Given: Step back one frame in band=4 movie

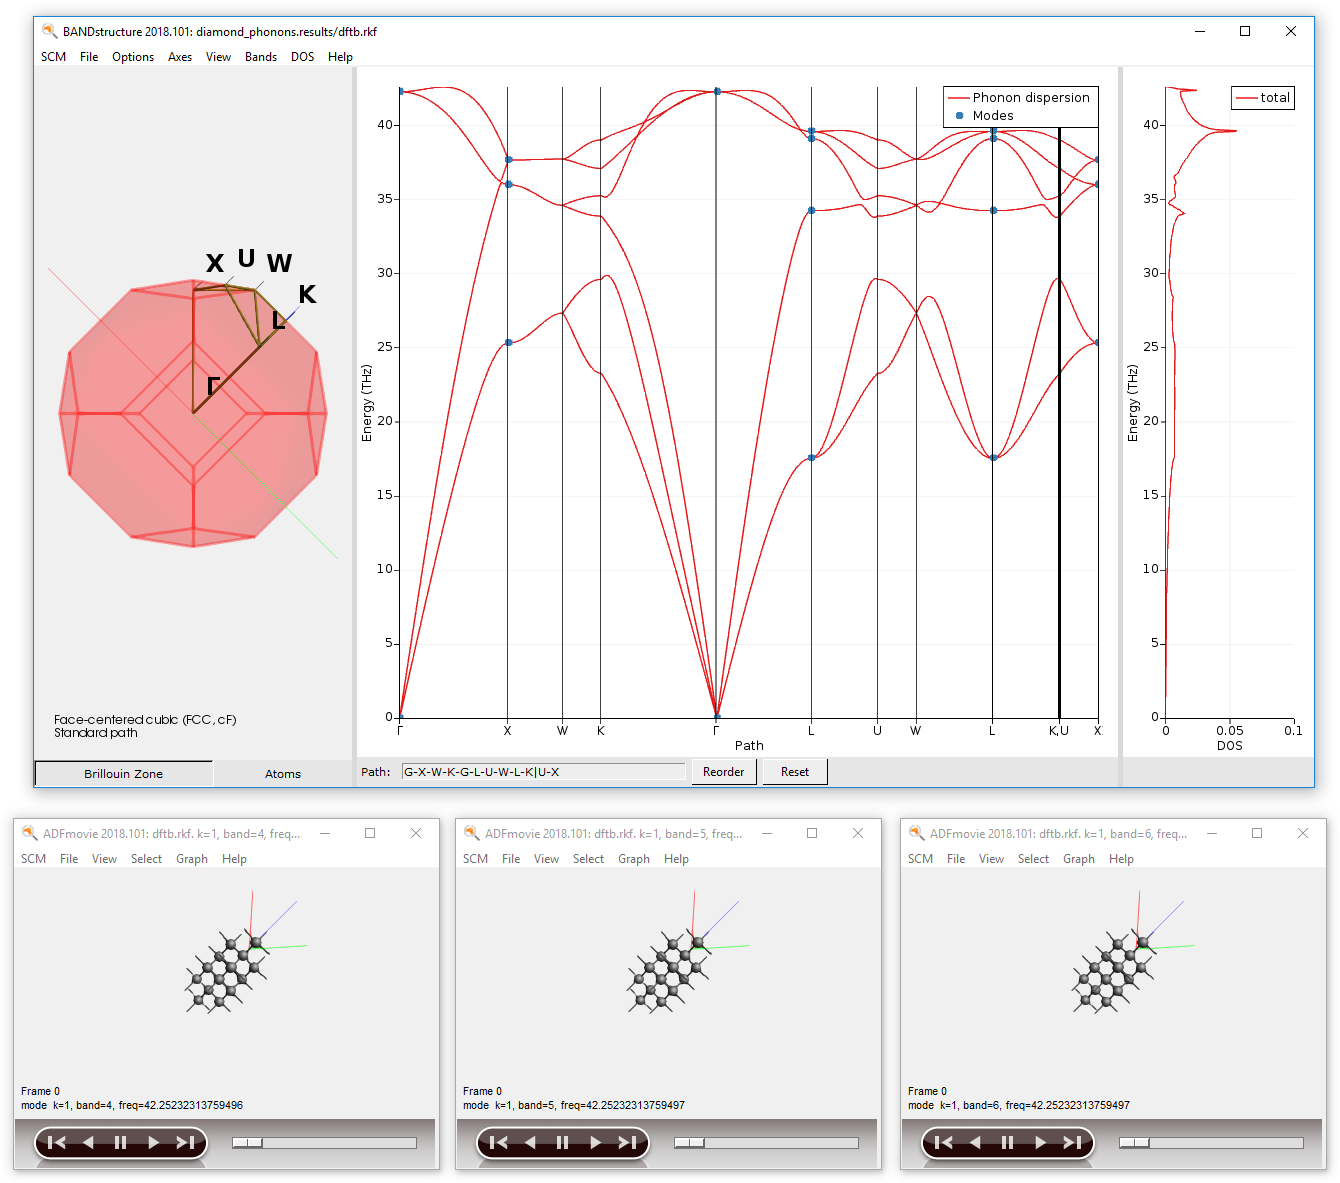Looking at the screenshot, I should click(x=88, y=1143).
